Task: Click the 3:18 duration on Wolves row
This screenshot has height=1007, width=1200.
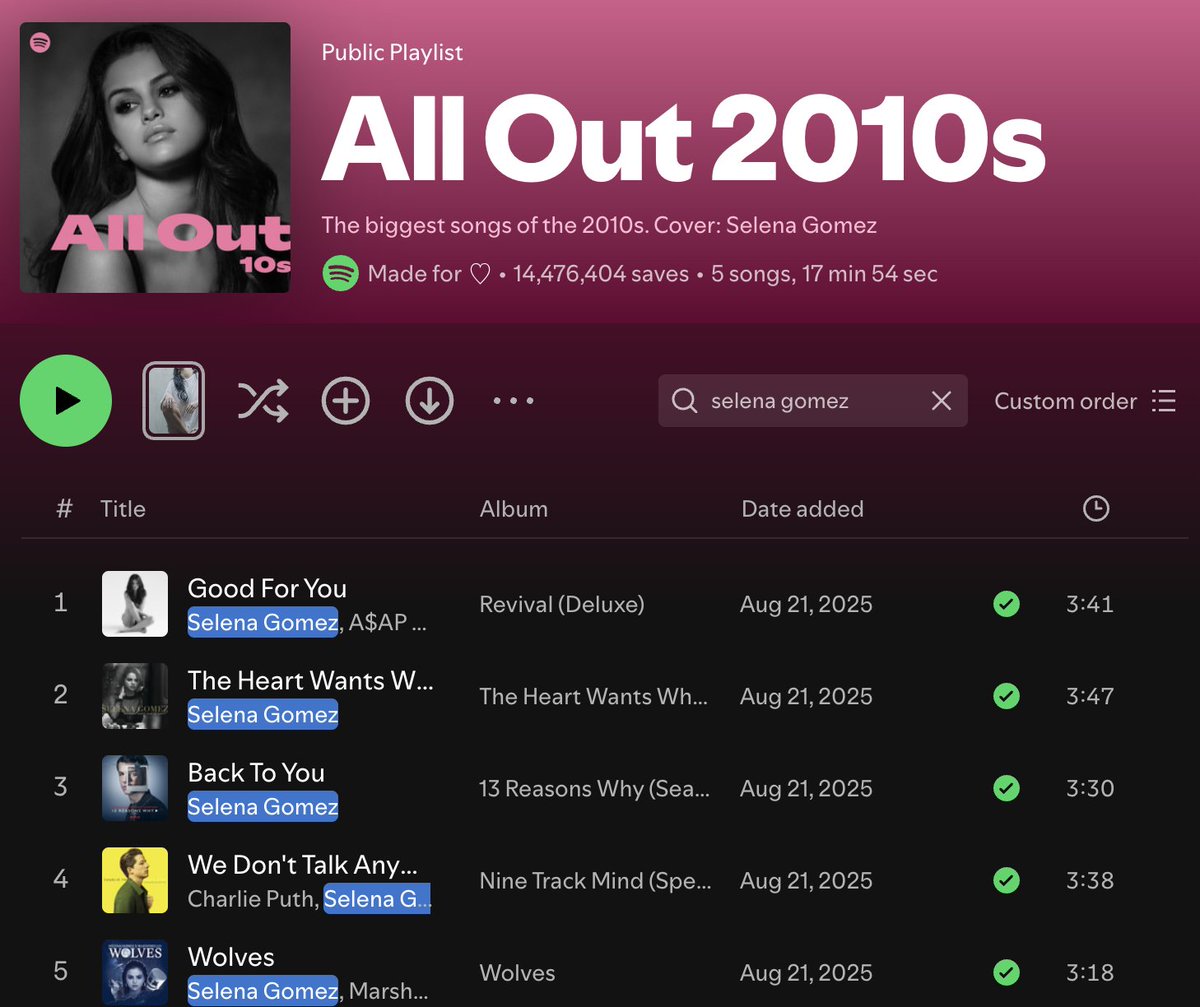Action: tap(1090, 972)
